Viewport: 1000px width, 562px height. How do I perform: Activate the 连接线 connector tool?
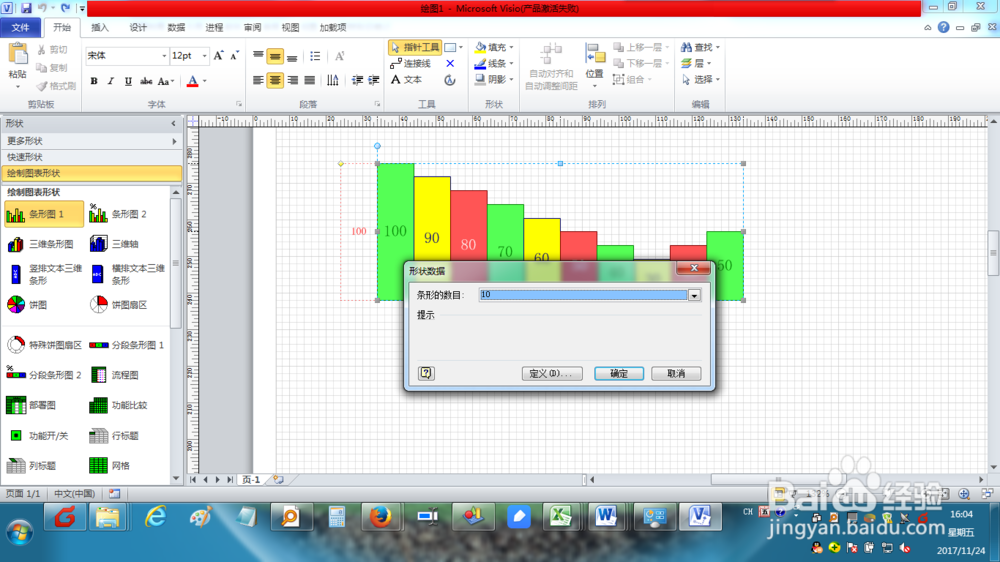click(x=411, y=63)
